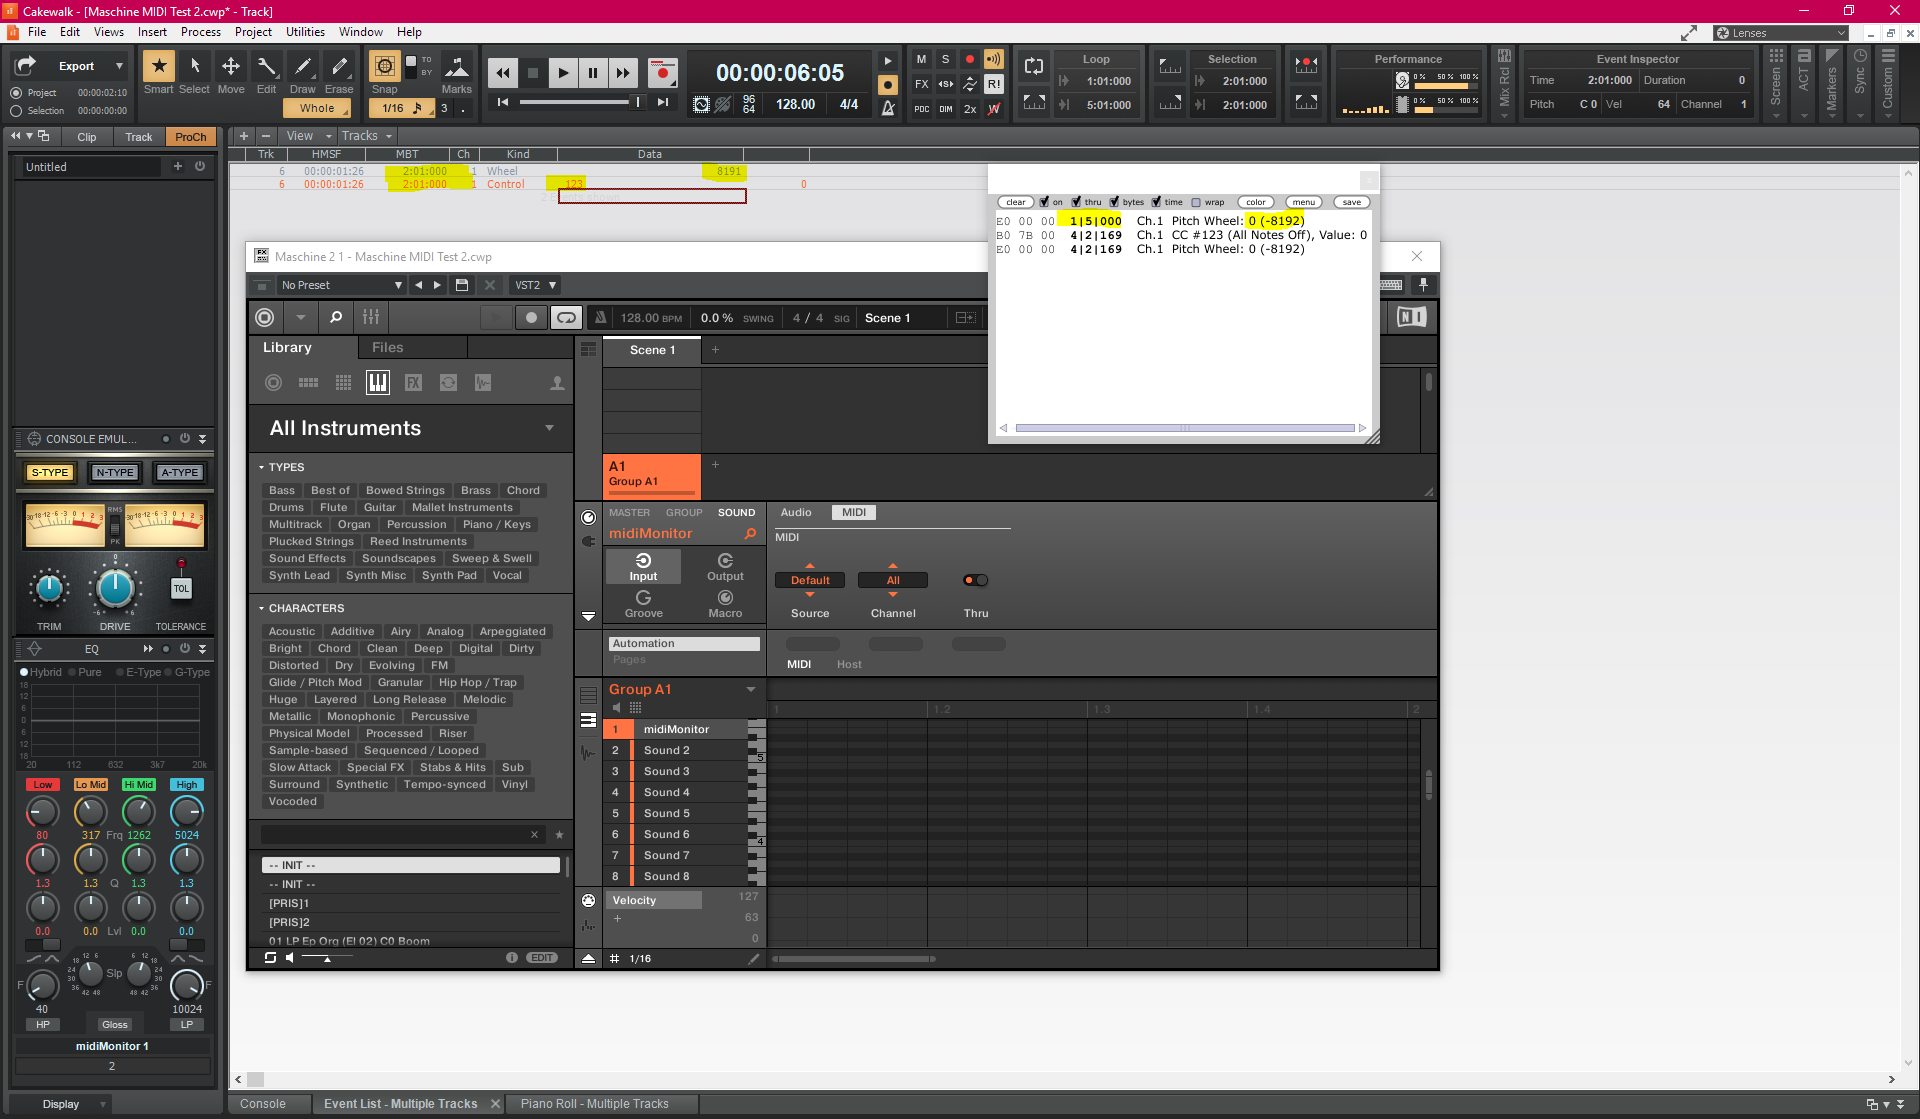The width and height of the screenshot is (1920, 1119).
Task: Toggle the 'bytes' checkbox in midiMonitor
Action: pos(1114,202)
